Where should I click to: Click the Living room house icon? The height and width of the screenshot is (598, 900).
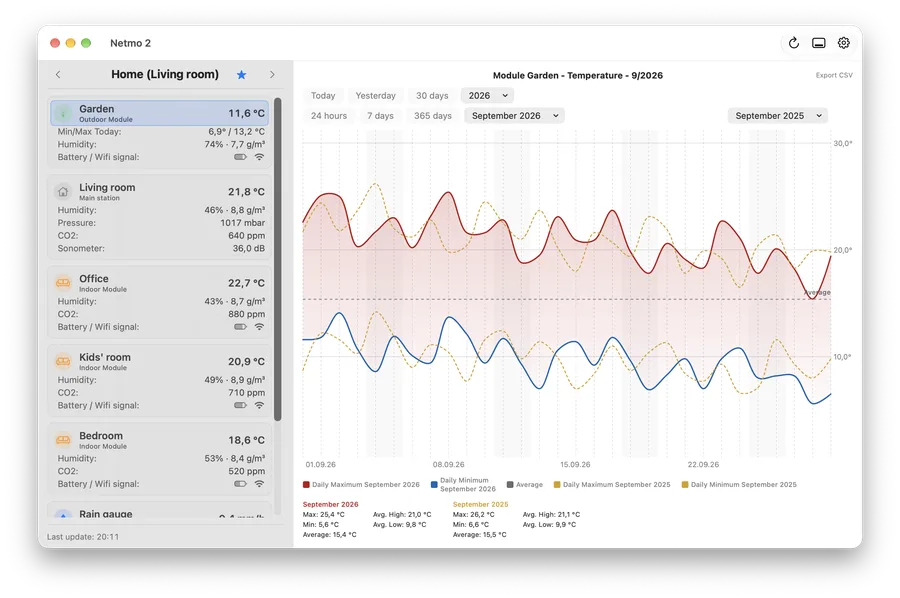(63, 192)
